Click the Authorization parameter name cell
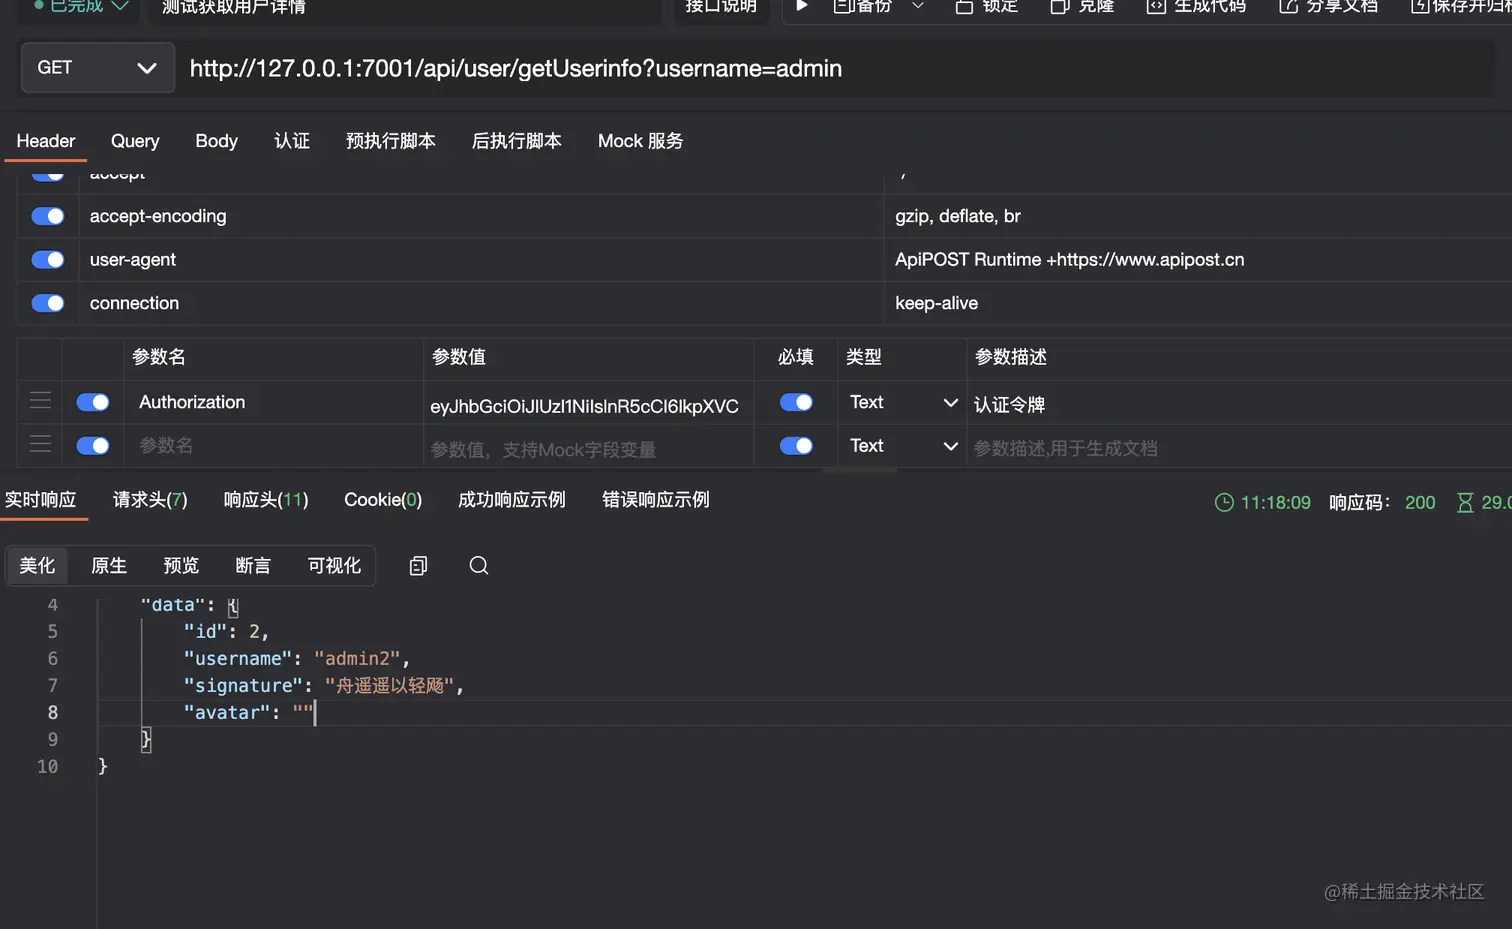Image resolution: width=1512 pixels, height=929 pixels. pos(274,402)
